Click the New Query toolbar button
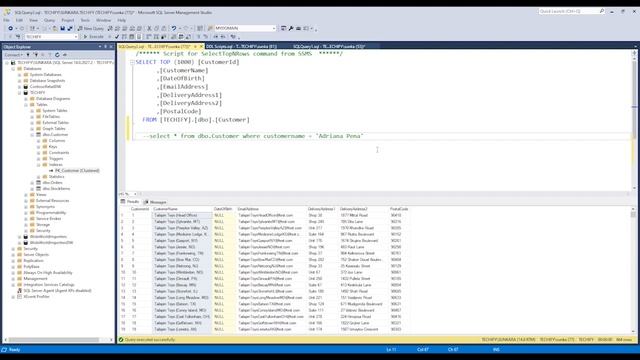Image resolution: width=640 pixels, height=360 pixels. [x=91, y=28]
